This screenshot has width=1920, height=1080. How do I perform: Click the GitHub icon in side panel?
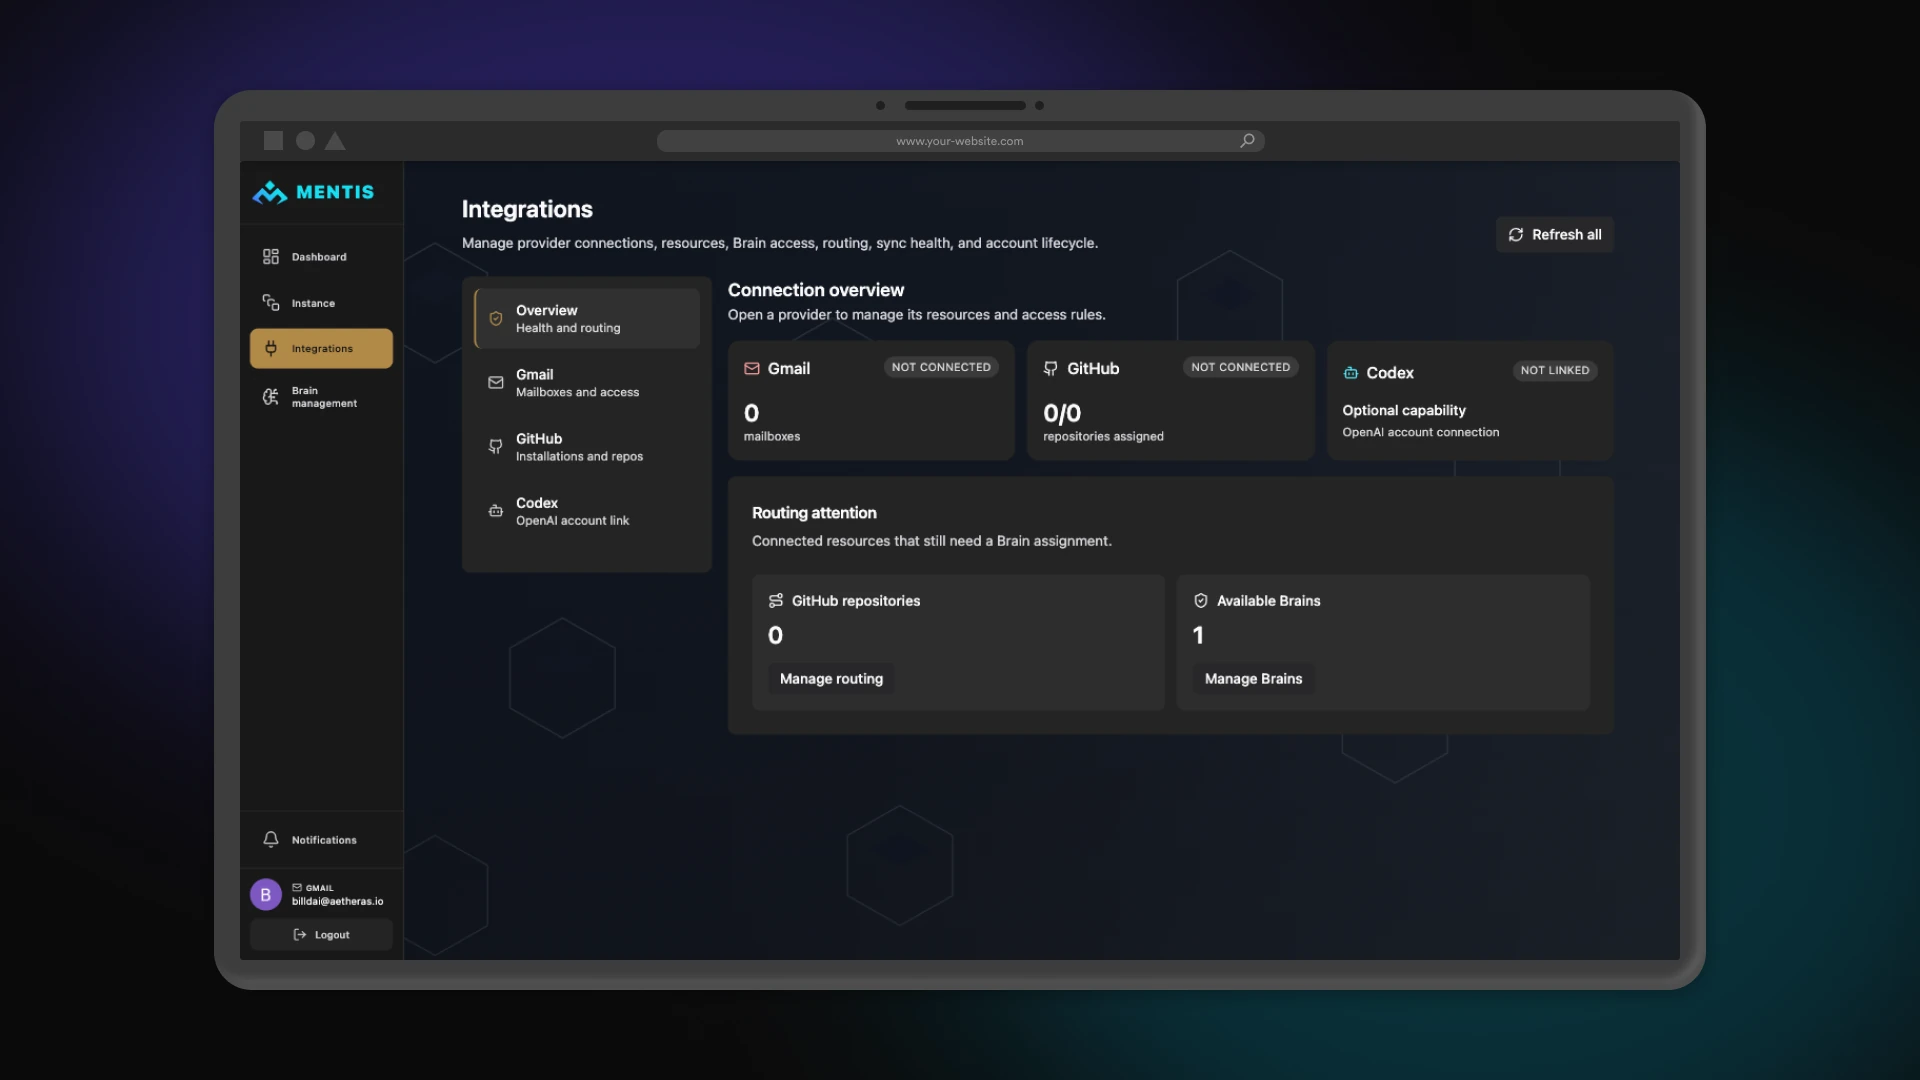tap(496, 447)
